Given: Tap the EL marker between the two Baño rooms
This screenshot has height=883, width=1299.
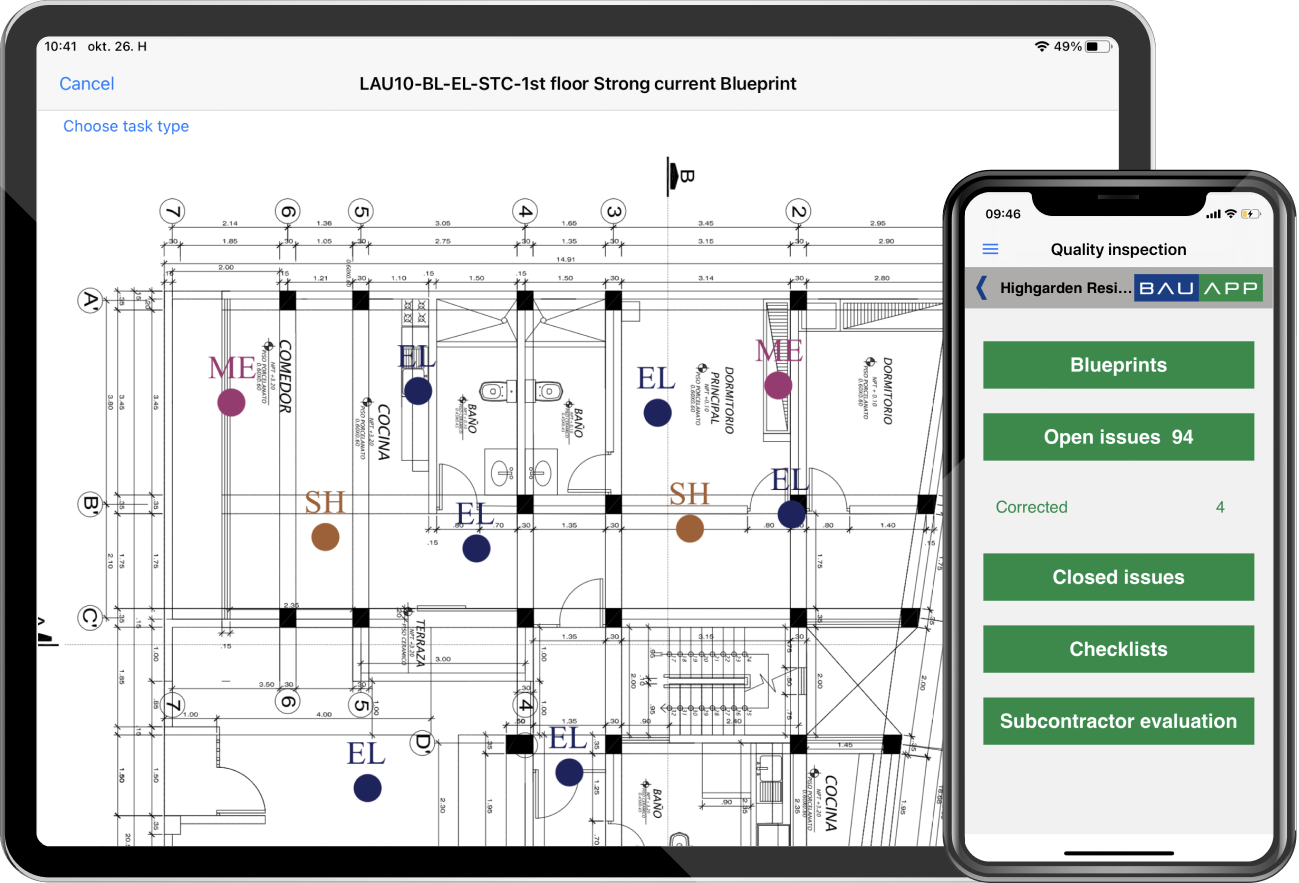Looking at the screenshot, I should click(476, 547).
